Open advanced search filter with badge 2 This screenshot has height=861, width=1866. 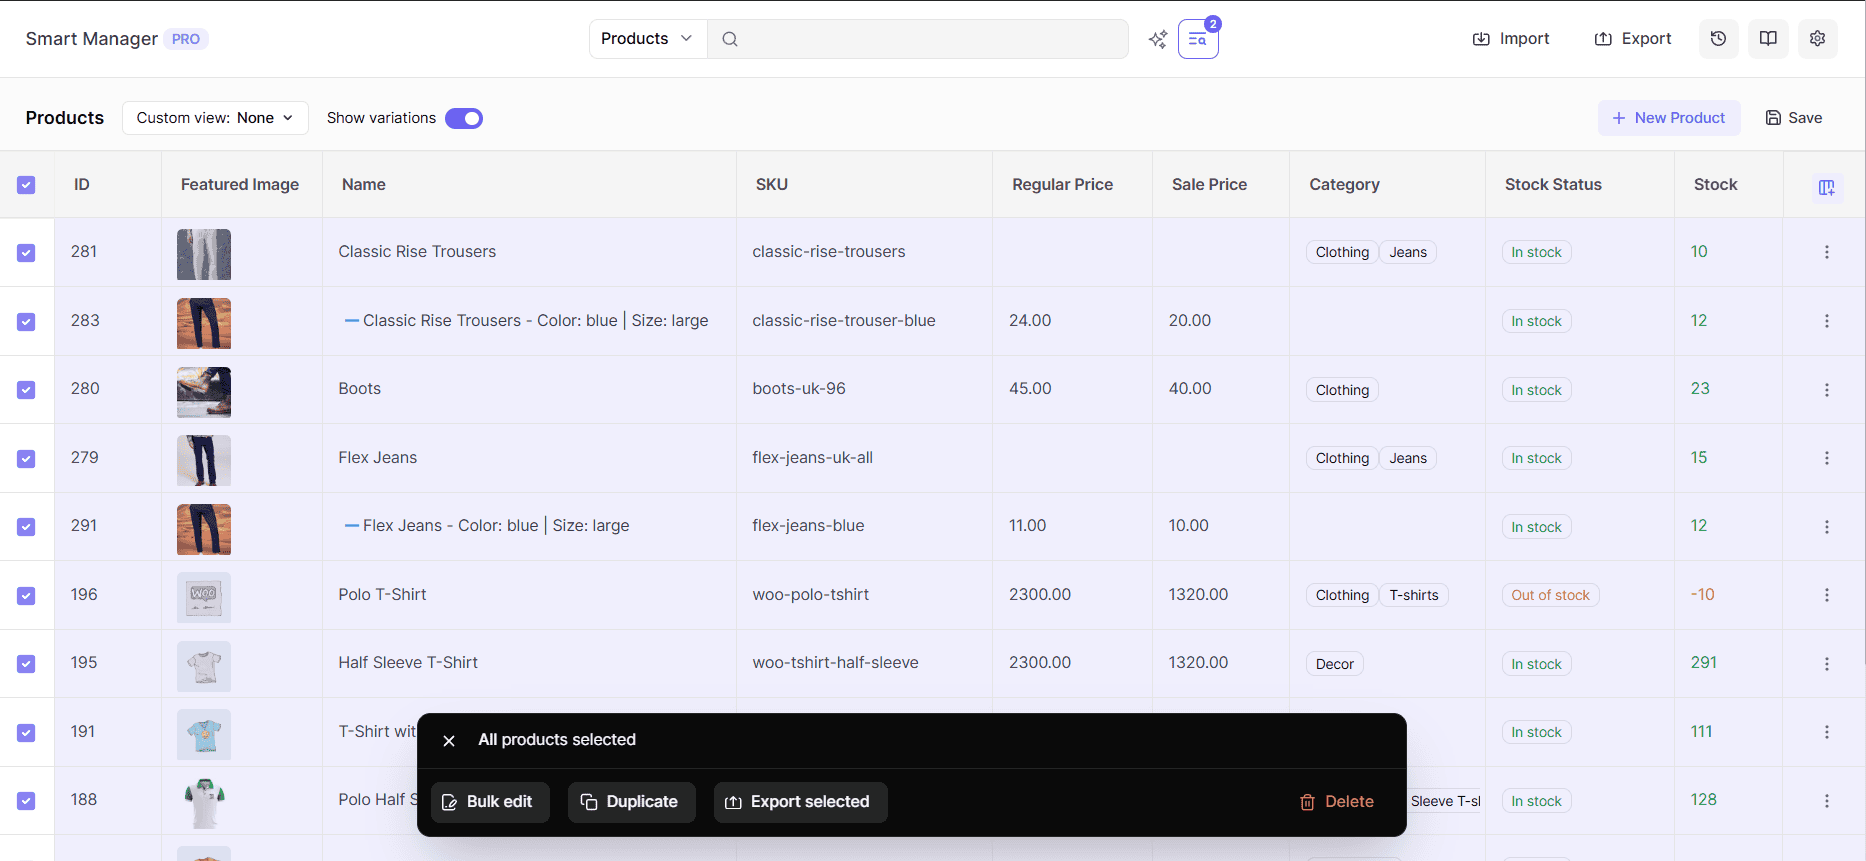[1198, 39]
